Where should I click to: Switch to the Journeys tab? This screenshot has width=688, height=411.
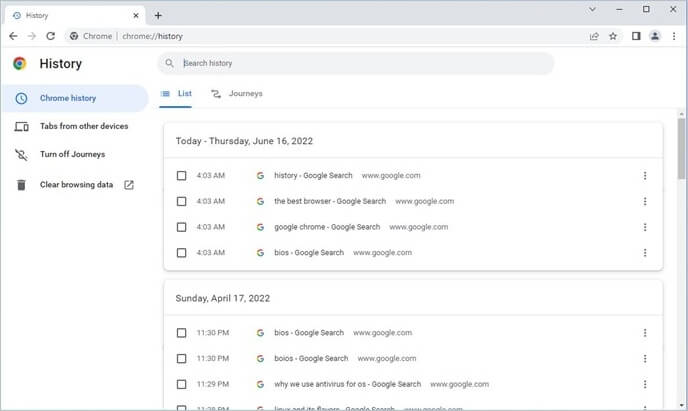[237, 94]
